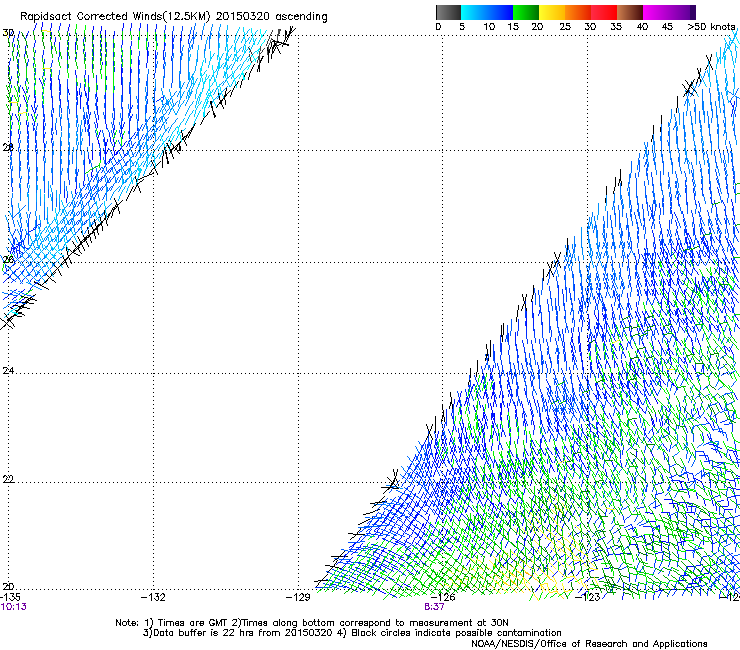
Task: Click the purple 10:13 swath time label
Action: pyautogui.click(x=13, y=607)
